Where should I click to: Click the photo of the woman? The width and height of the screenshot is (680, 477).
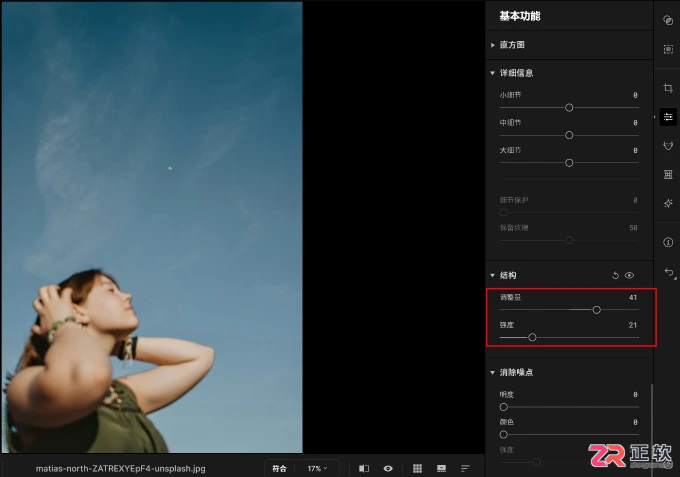(x=152, y=227)
